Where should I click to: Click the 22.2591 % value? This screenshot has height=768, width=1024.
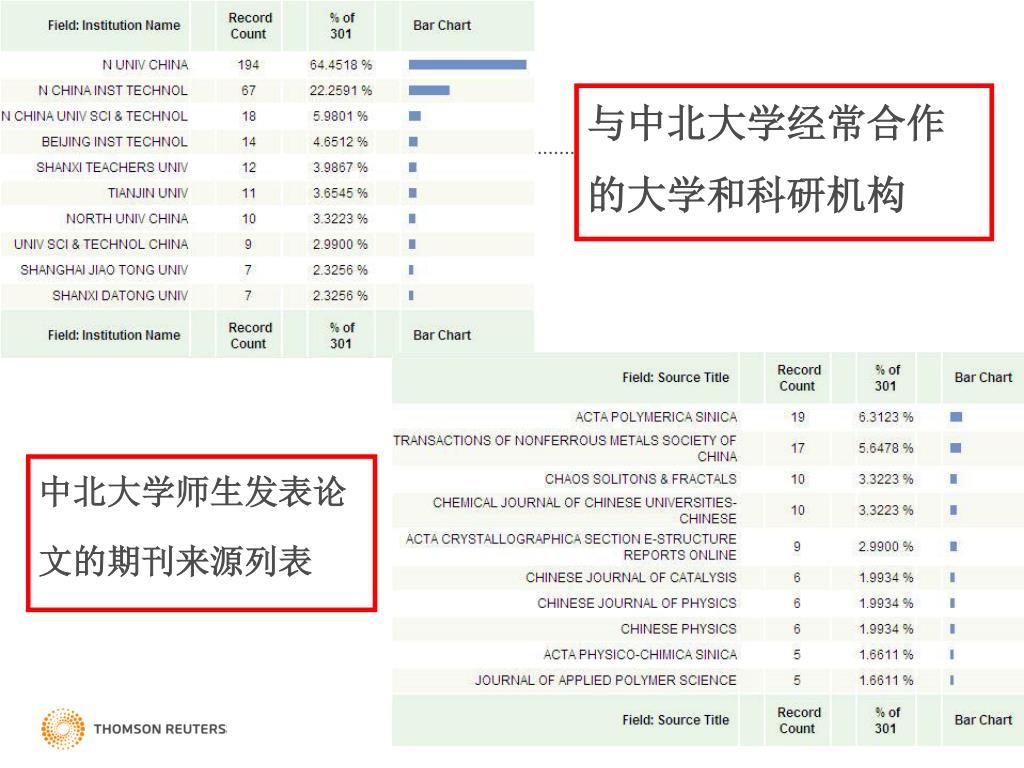pos(341,90)
